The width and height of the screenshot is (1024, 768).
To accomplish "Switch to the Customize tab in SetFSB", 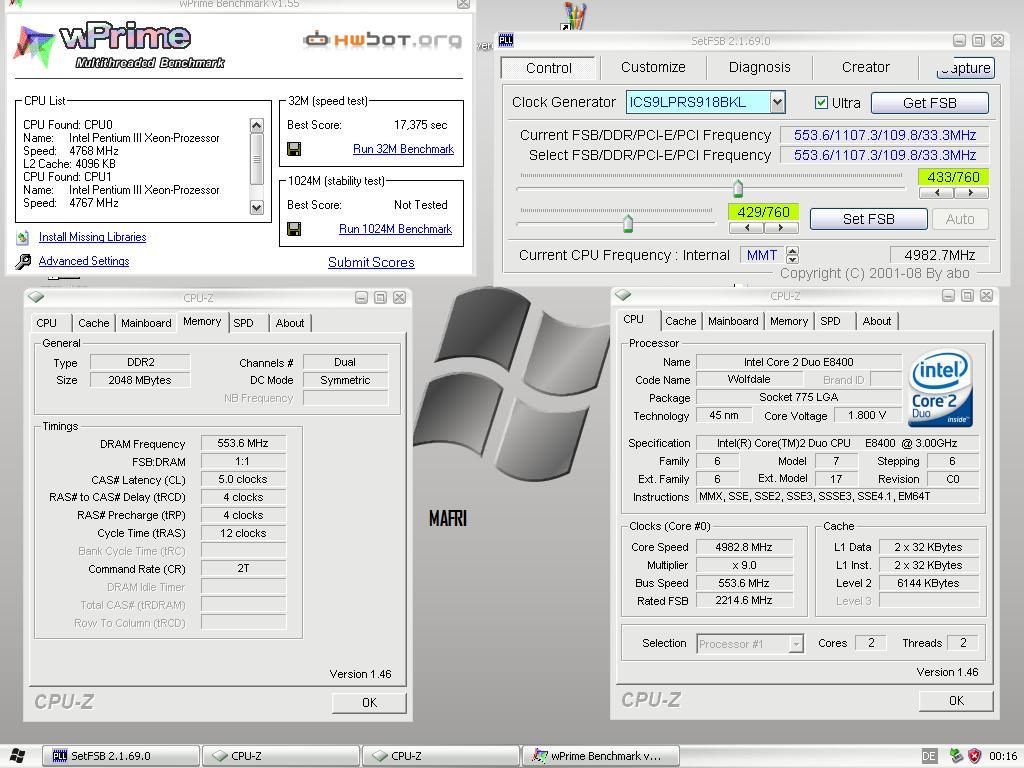I will pyautogui.click(x=653, y=67).
